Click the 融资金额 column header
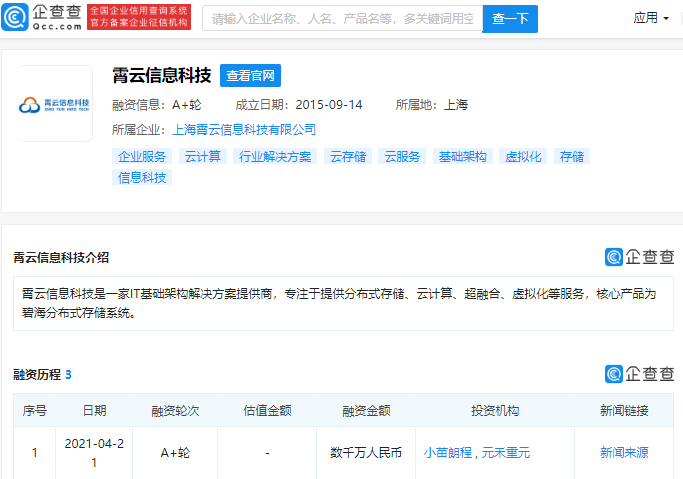This screenshot has width=683, height=479. tap(366, 411)
